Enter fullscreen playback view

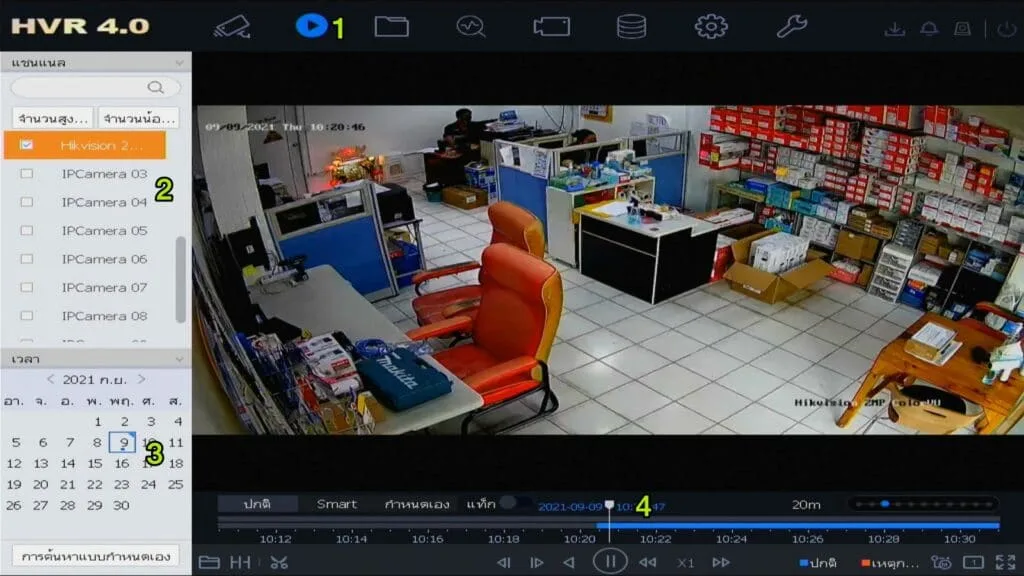coord(1005,562)
